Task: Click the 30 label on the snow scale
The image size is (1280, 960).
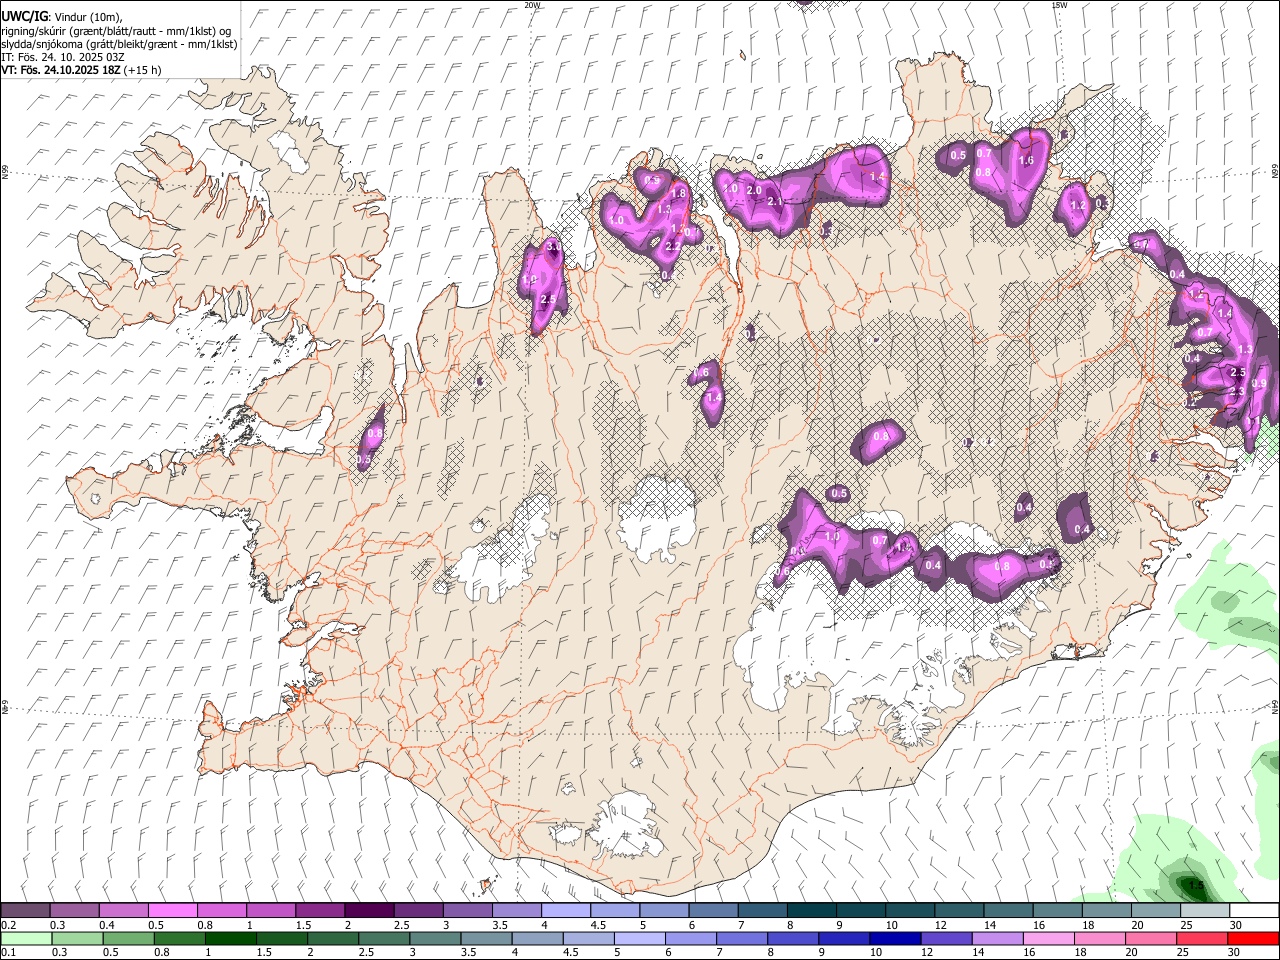Action: tap(1236, 925)
